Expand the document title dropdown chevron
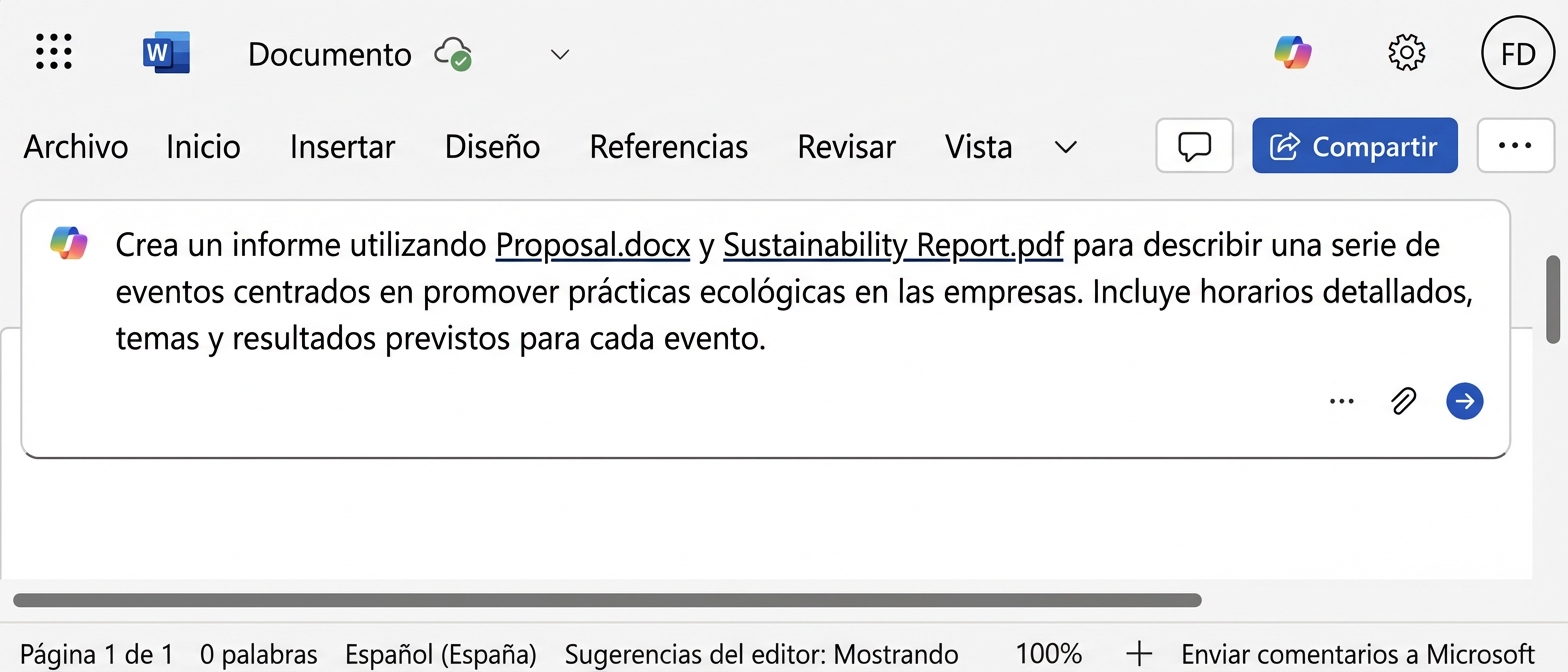This screenshot has width=1568, height=672. [x=560, y=54]
